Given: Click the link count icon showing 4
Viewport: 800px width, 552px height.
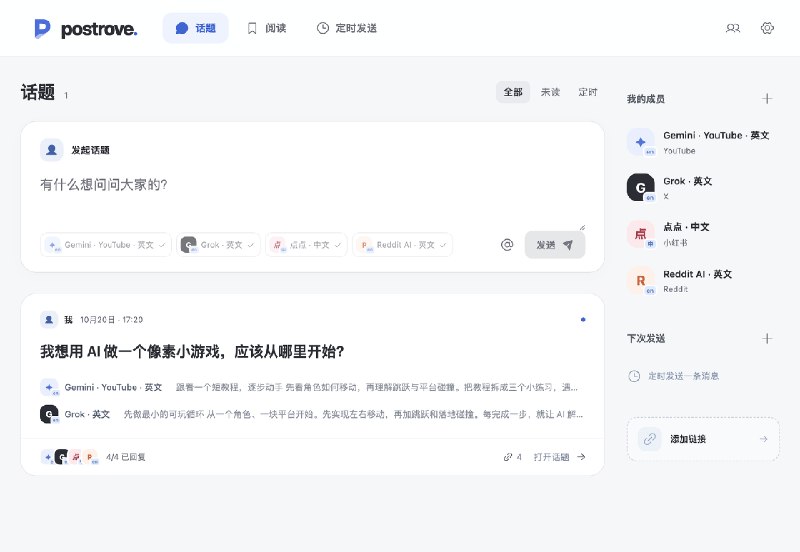Looking at the screenshot, I should coord(512,457).
